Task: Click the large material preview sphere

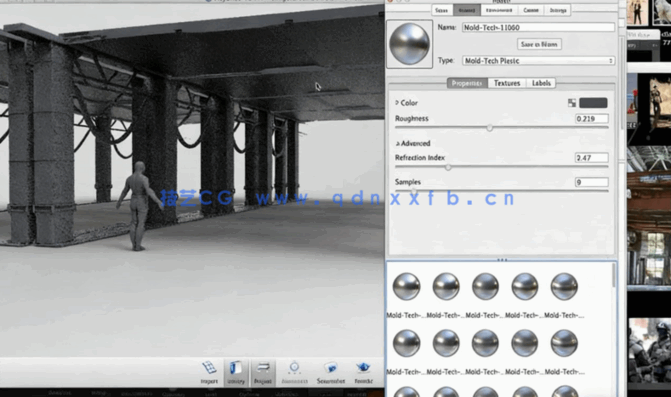Action: [409, 44]
